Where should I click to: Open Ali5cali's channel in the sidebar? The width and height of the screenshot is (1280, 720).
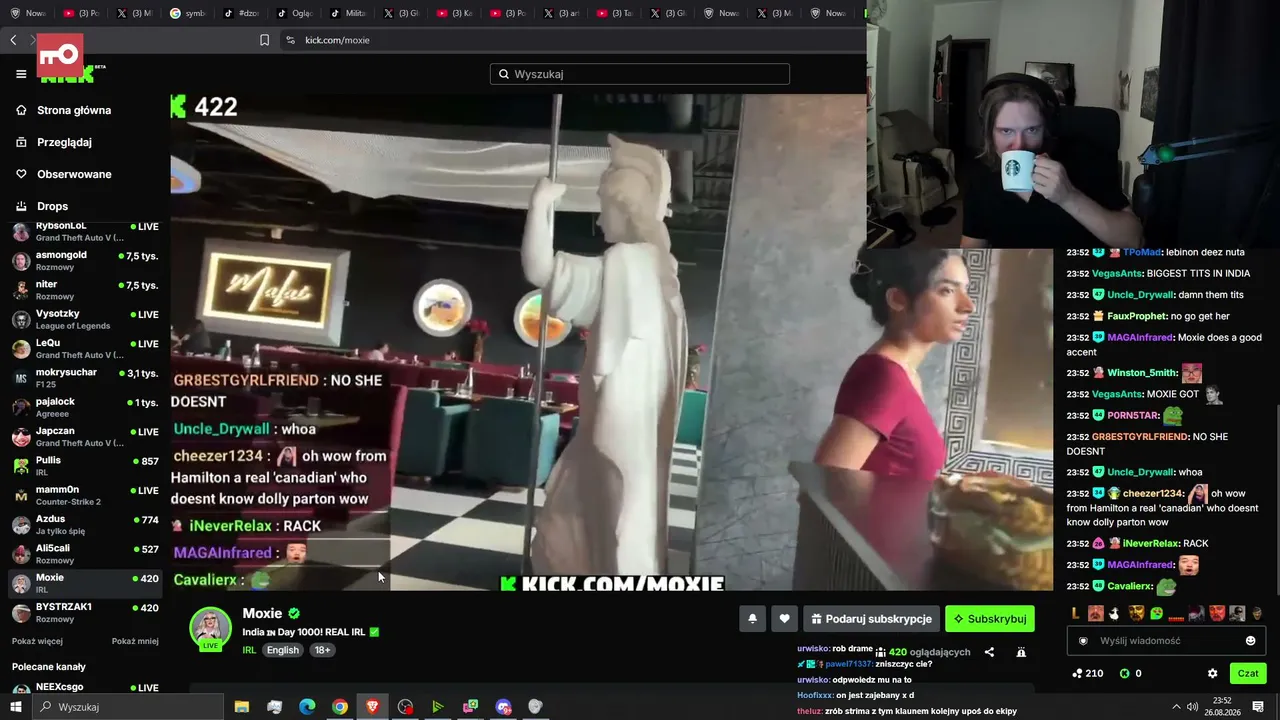tap(85, 554)
